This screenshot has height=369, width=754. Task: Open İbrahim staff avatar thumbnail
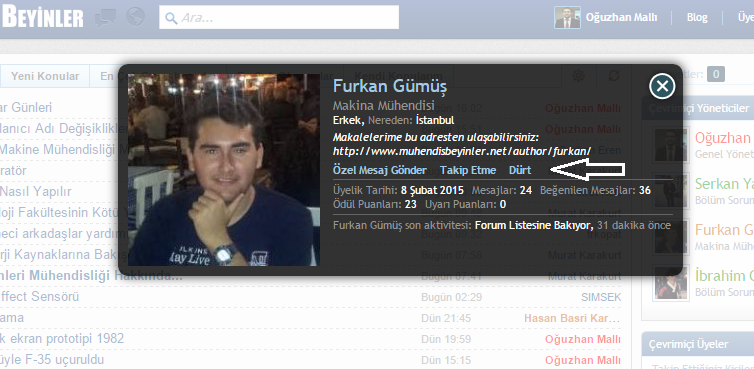(x=671, y=283)
